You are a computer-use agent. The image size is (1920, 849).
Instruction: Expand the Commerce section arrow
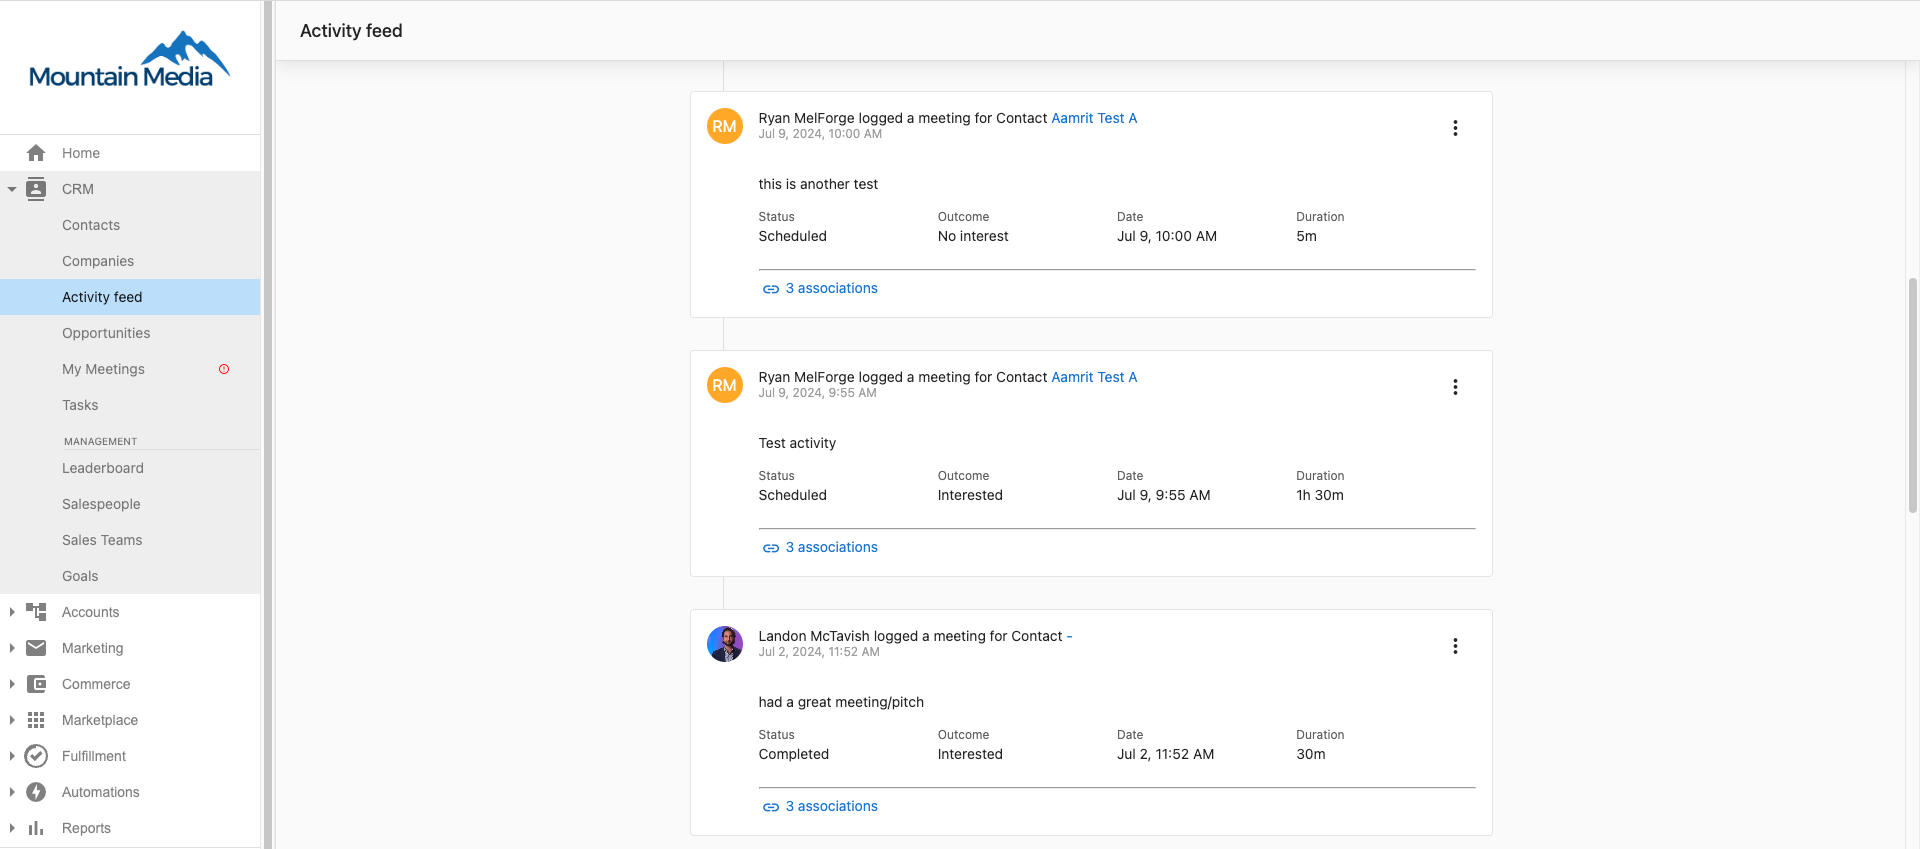12,684
